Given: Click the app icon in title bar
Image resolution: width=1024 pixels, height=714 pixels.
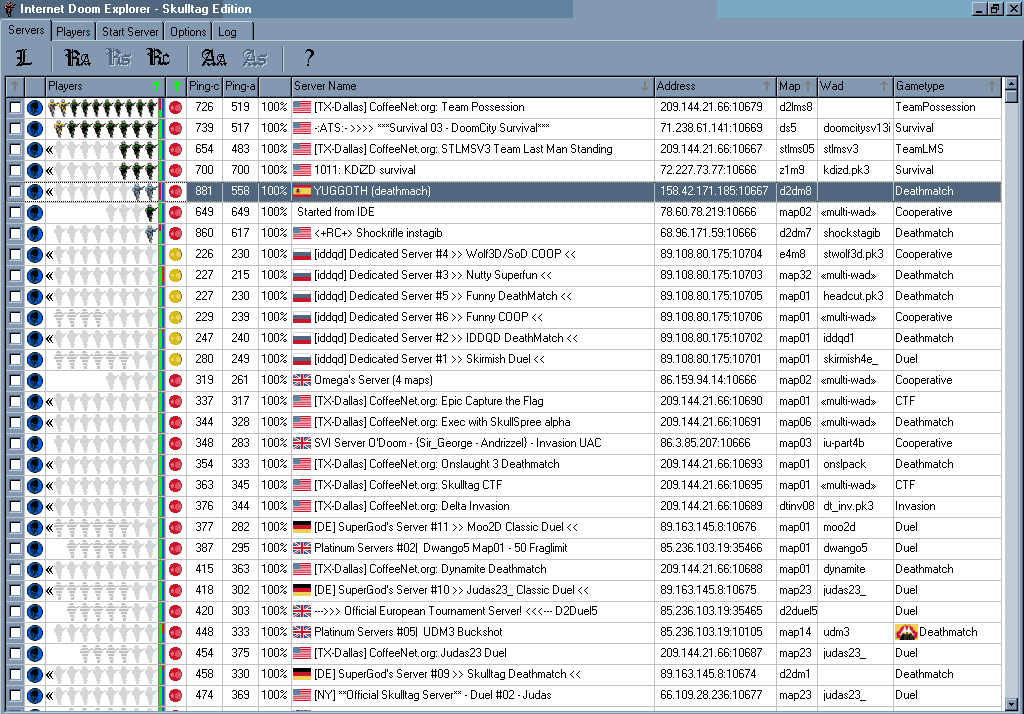Looking at the screenshot, I should click(x=10, y=8).
